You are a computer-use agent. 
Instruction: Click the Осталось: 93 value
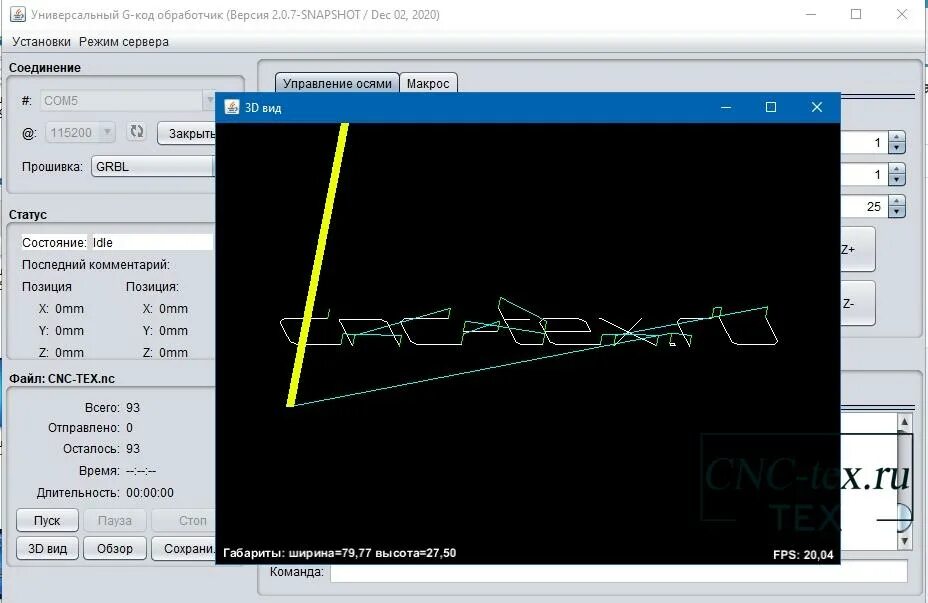[133, 449]
